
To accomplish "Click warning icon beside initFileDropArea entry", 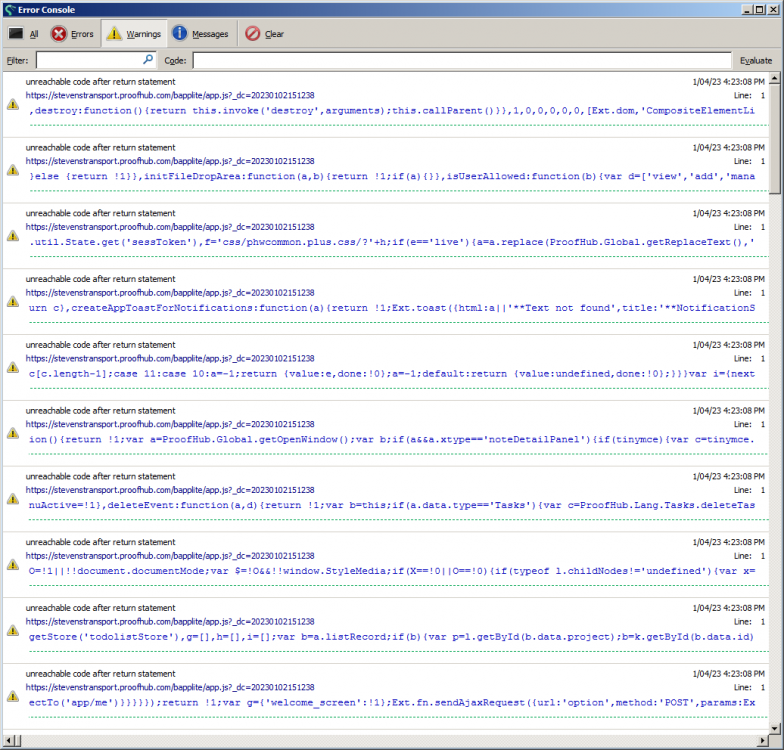I will click(12, 169).
